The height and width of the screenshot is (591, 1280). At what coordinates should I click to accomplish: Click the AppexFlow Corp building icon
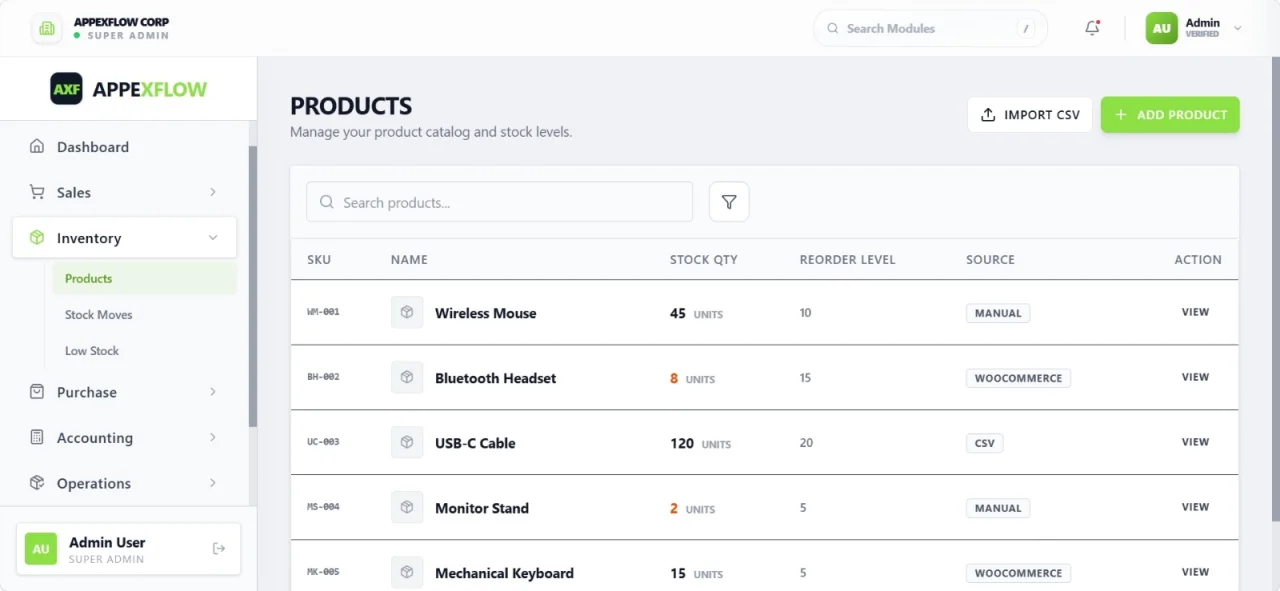click(46, 28)
